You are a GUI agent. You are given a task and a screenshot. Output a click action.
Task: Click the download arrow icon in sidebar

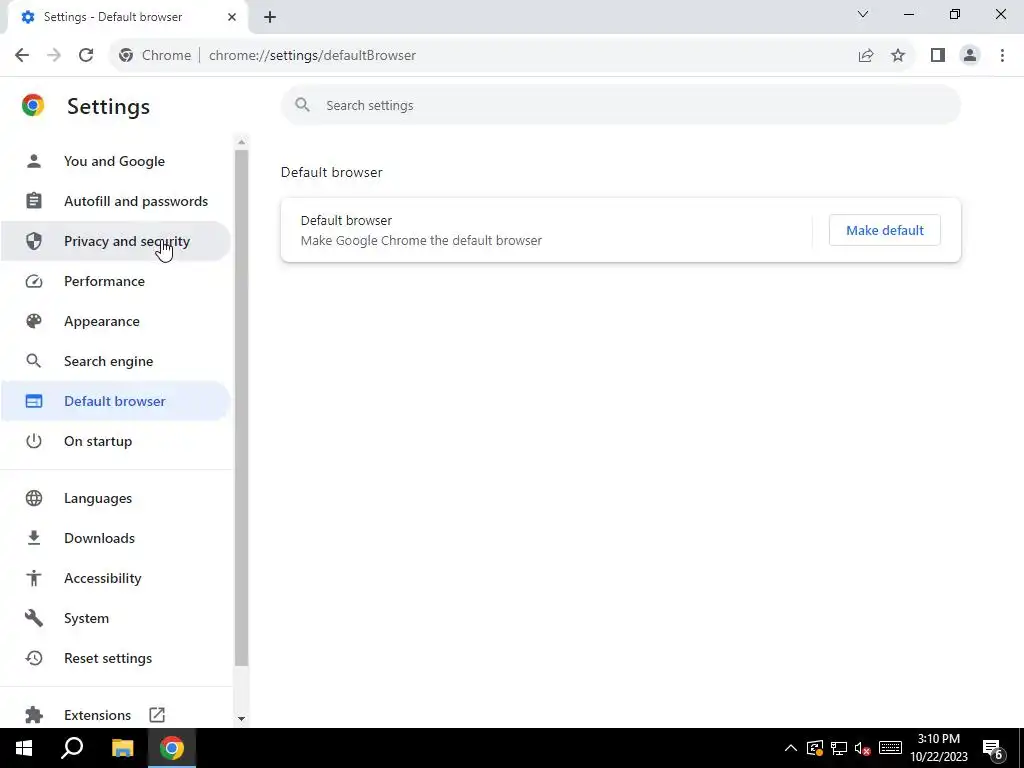click(x=34, y=538)
